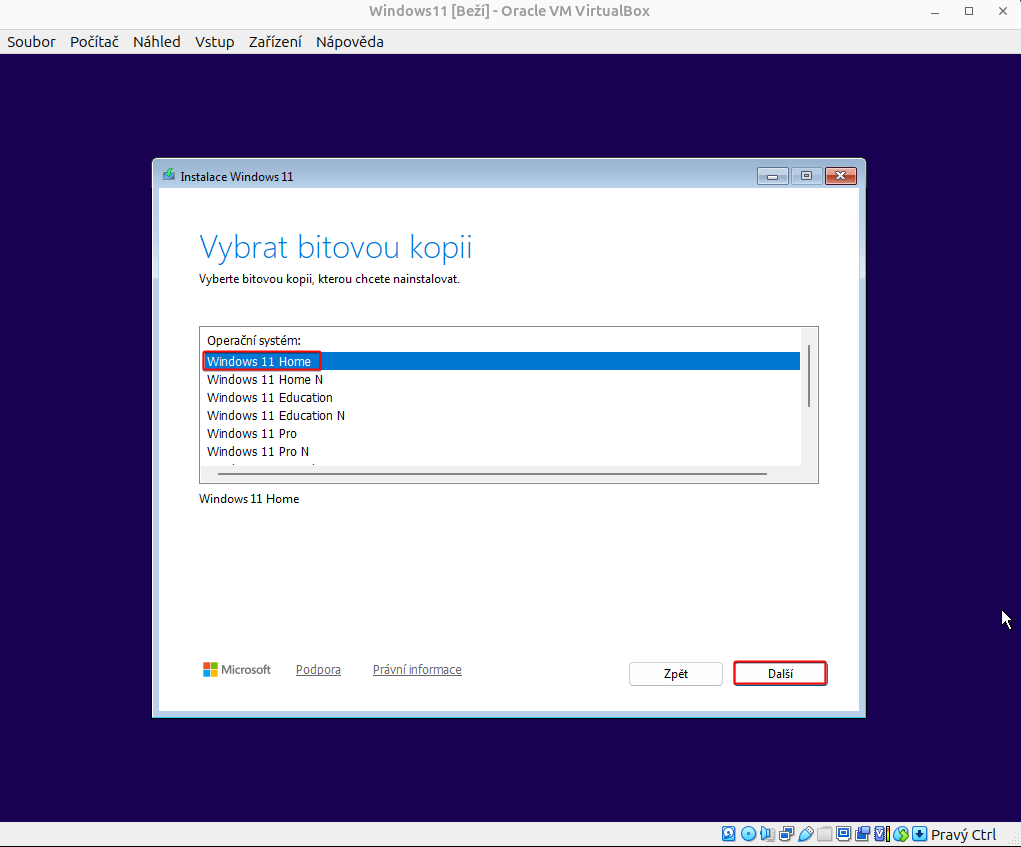Open the USB devices status icon
This screenshot has width=1021, height=847.
[x=805, y=834]
